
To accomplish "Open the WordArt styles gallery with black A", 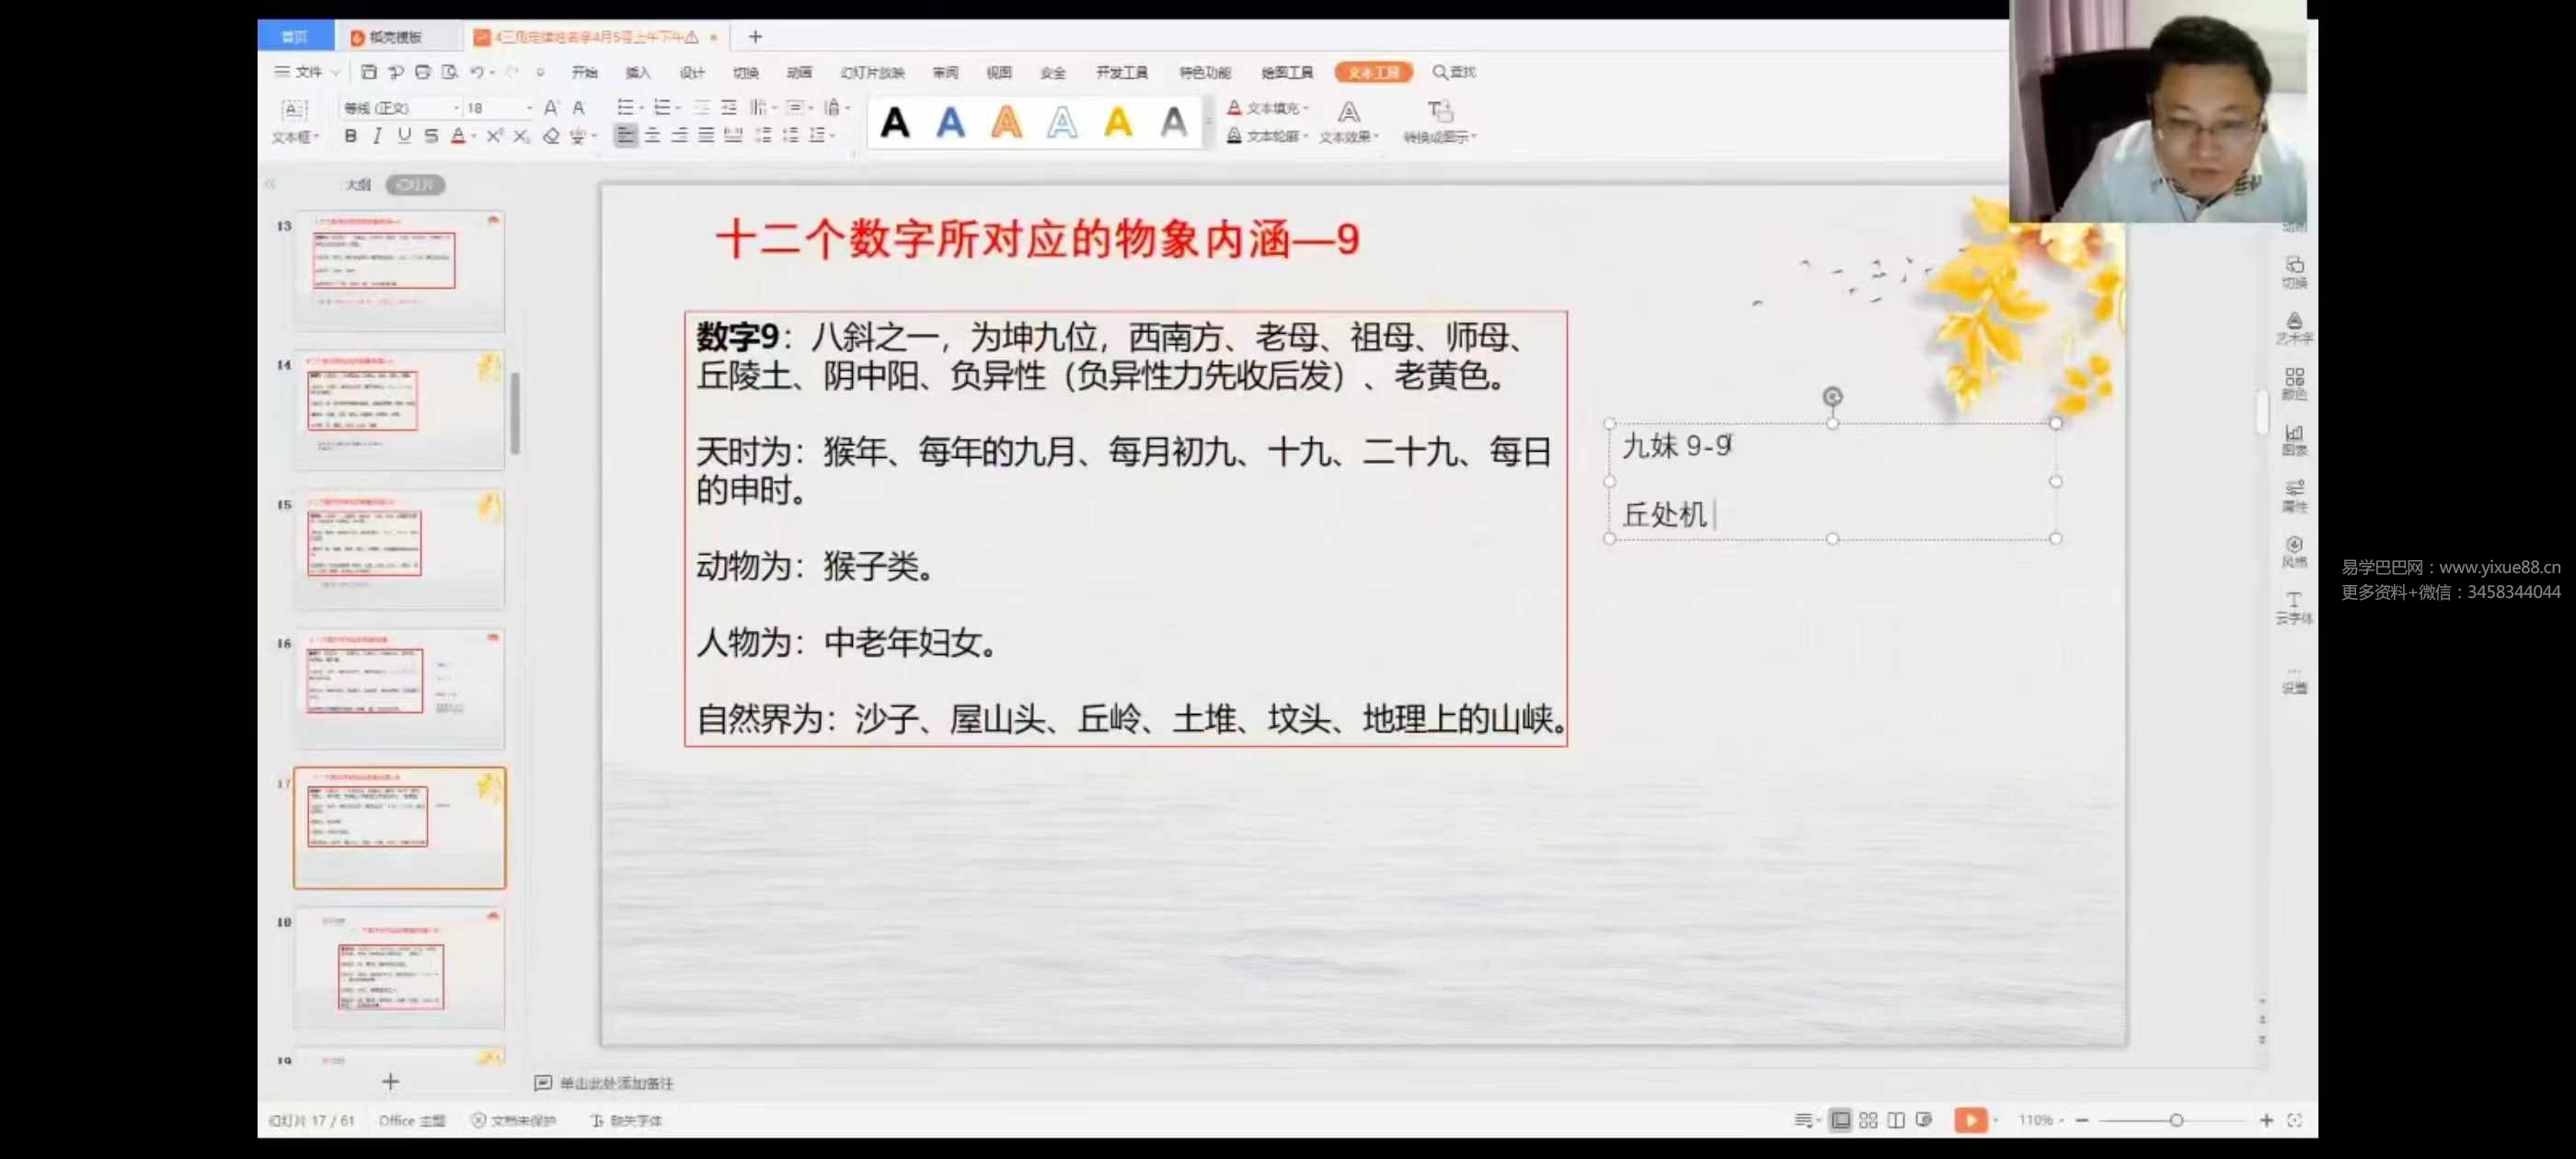I will (x=896, y=122).
